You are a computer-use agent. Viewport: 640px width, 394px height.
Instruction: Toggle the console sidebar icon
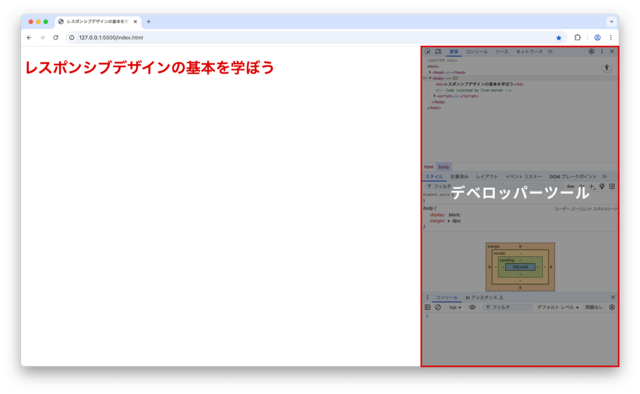428,307
